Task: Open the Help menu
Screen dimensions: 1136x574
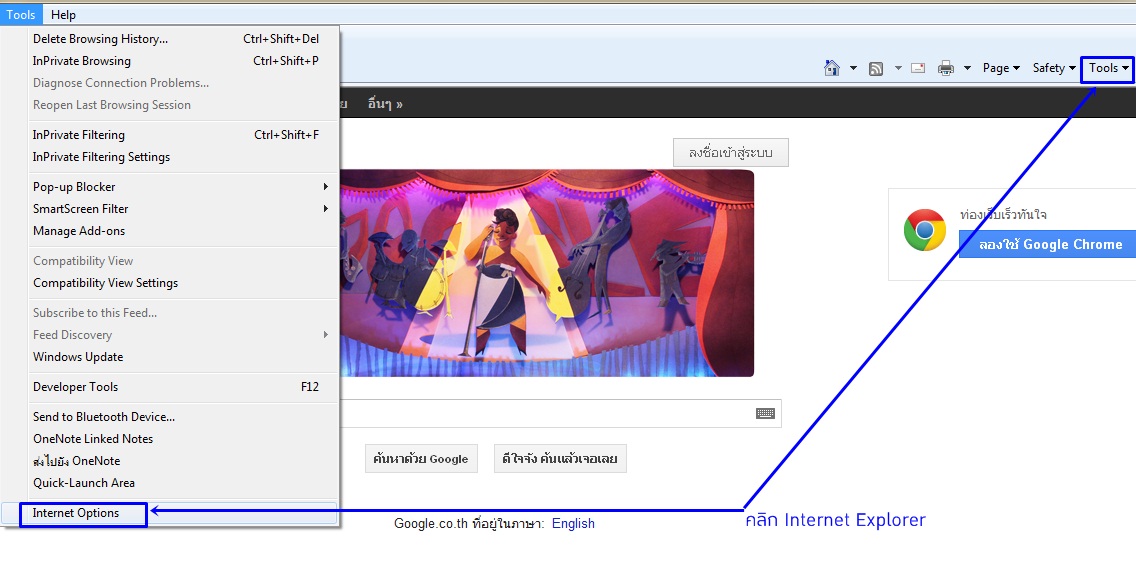Action: 63,14
